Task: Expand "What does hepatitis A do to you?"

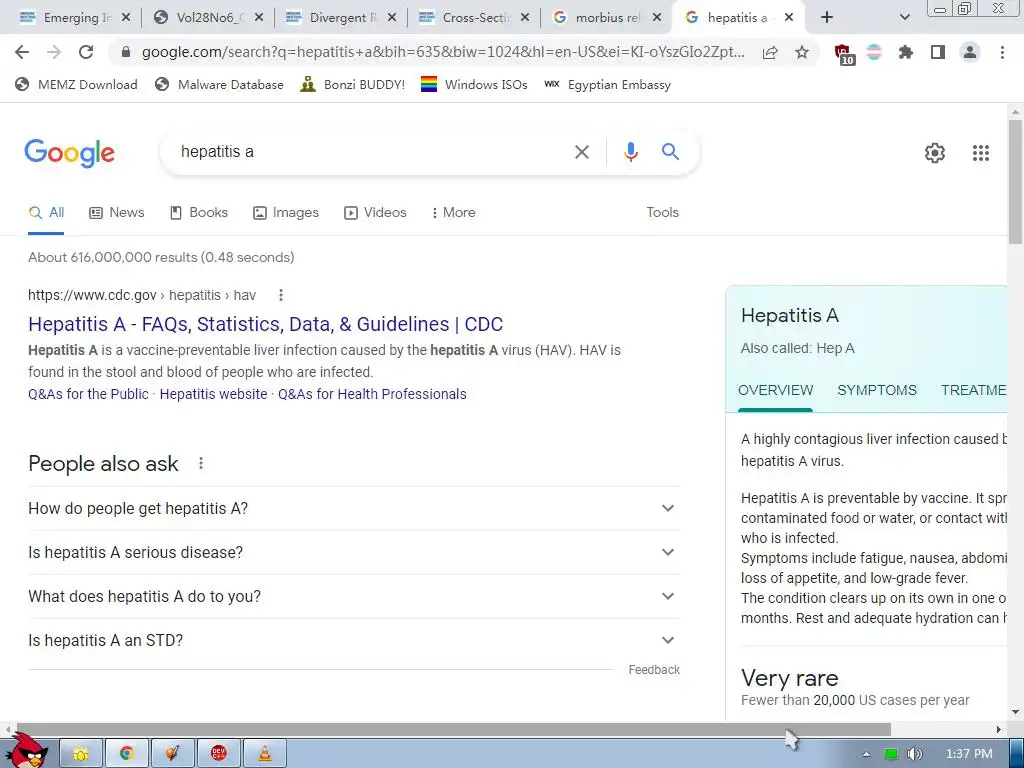Action: pyautogui.click(x=354, y=596)
